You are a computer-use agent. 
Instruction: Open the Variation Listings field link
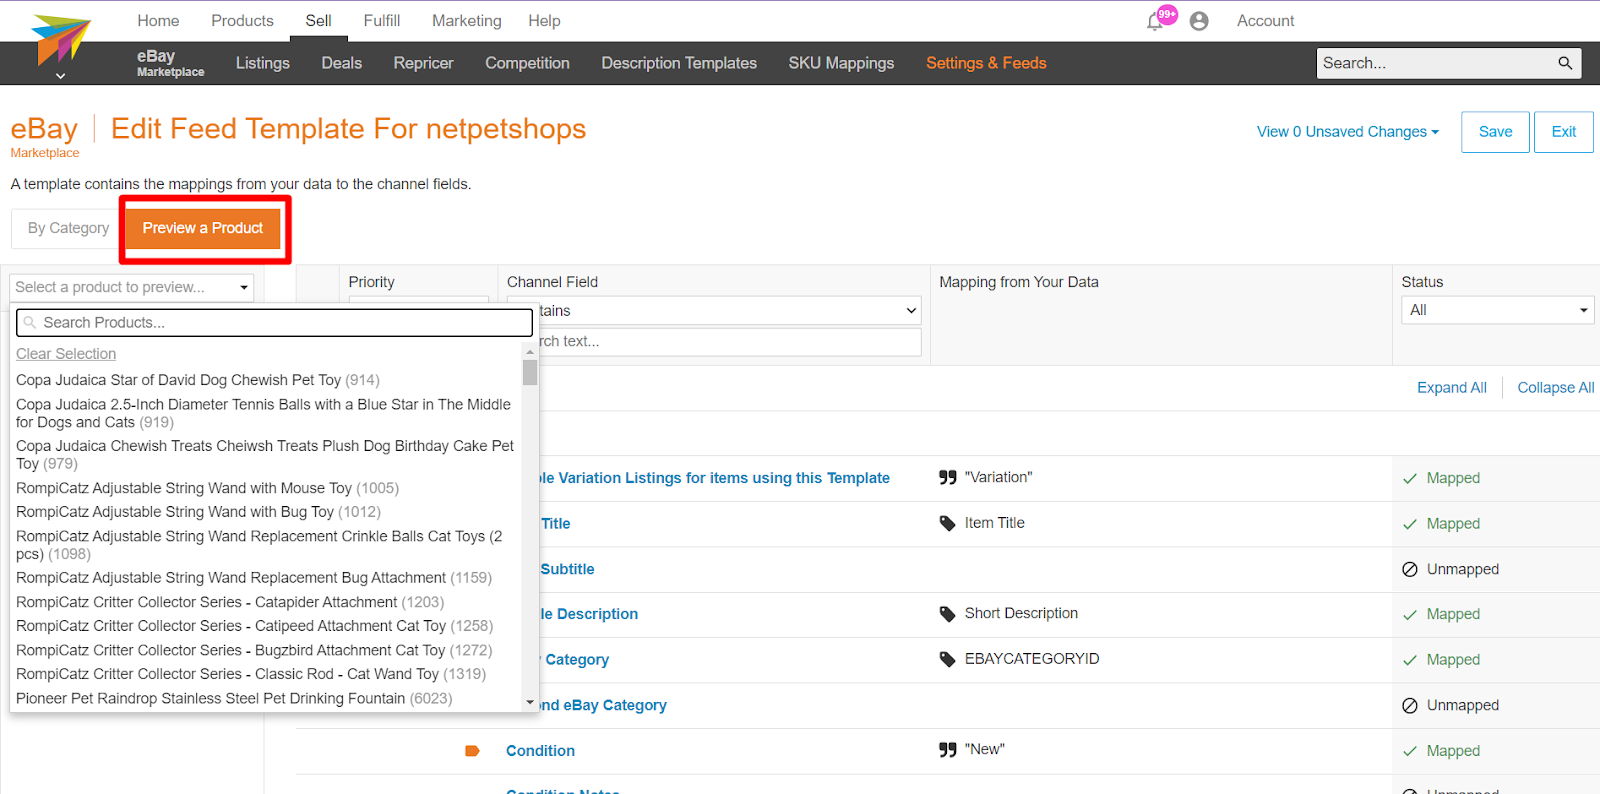coord(714,478)
